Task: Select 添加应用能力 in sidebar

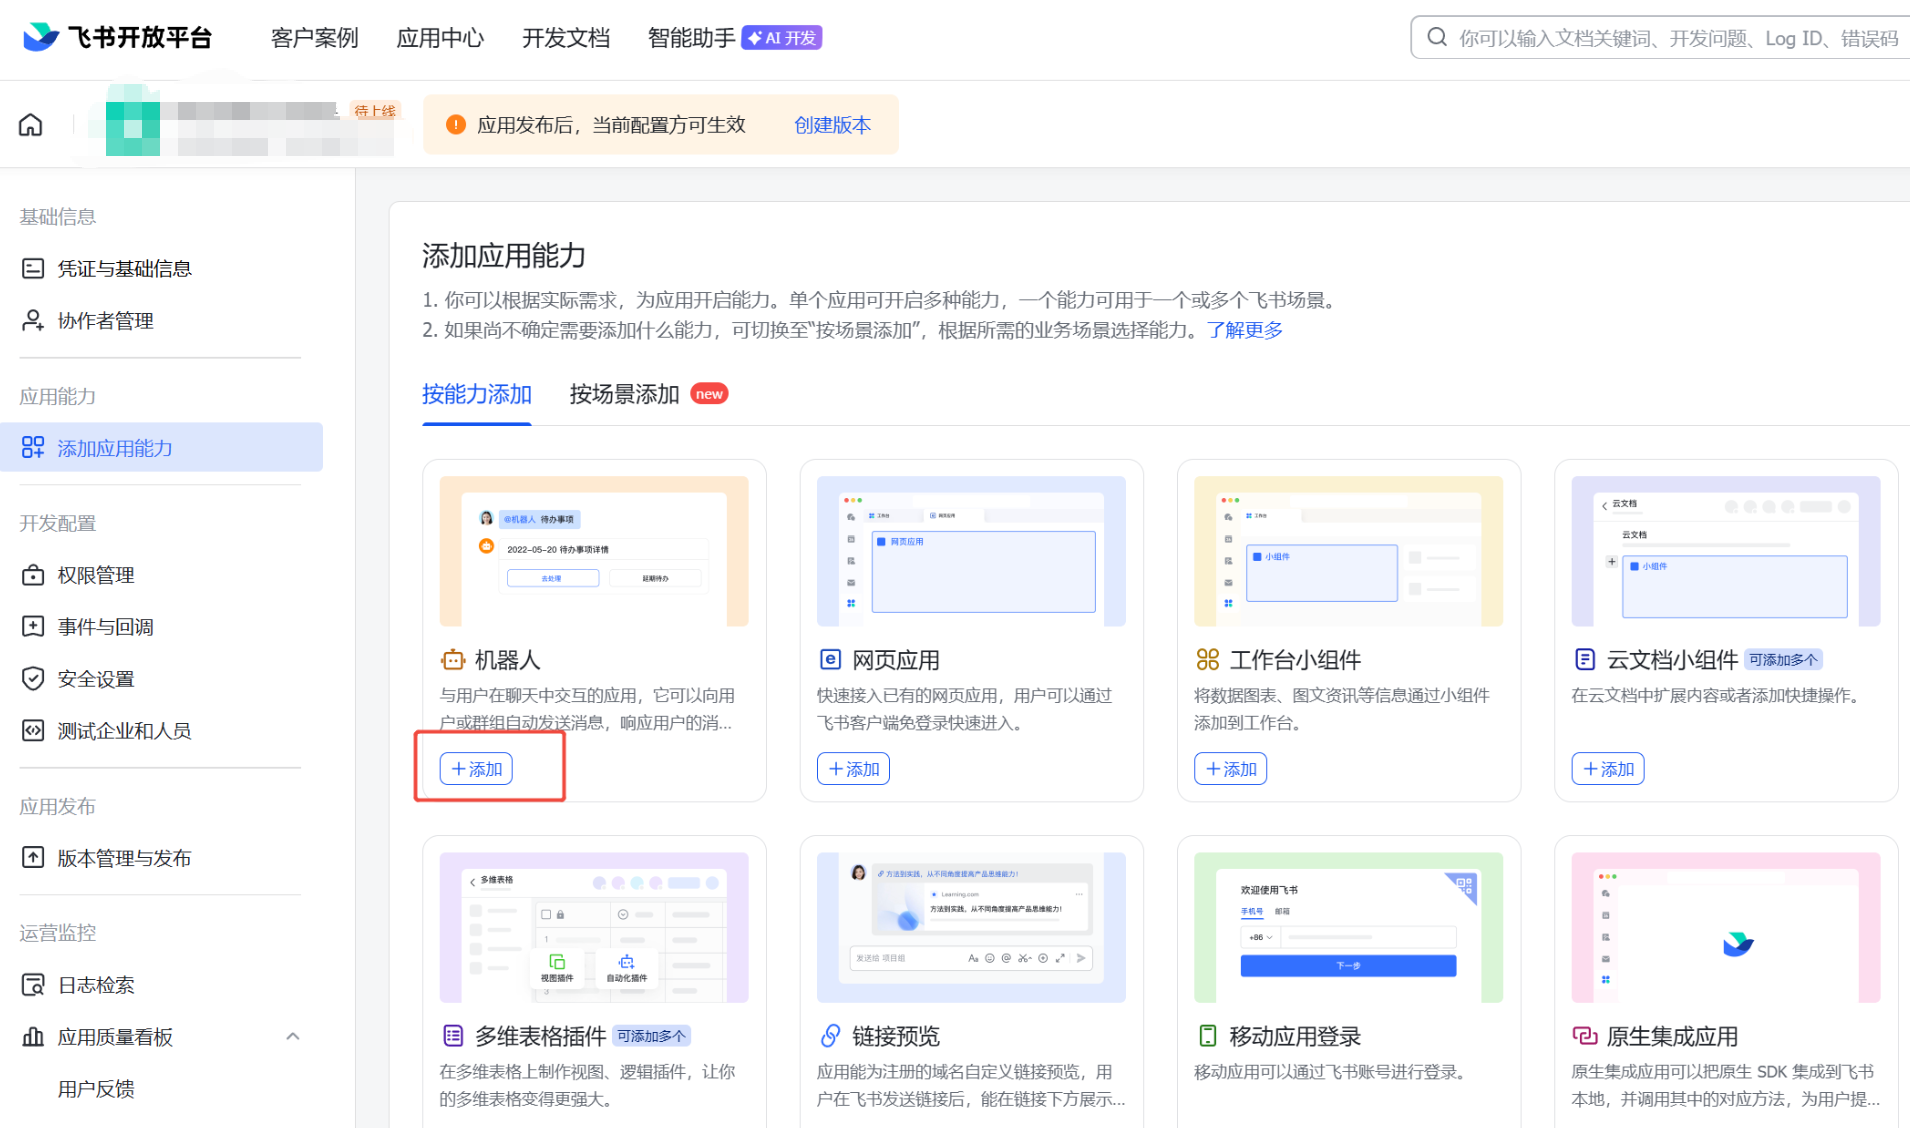Action: [x=161, y=447]
